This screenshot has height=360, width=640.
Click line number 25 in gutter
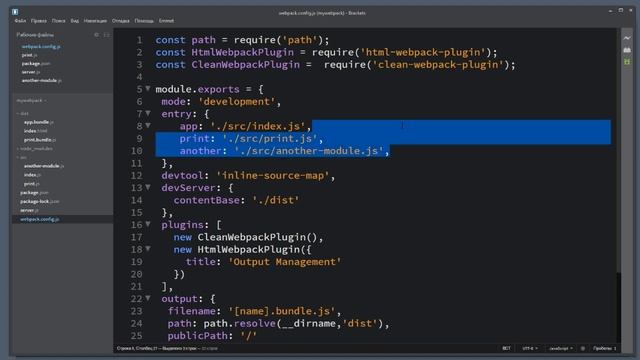pyautogui.click(x=136, y=336)
